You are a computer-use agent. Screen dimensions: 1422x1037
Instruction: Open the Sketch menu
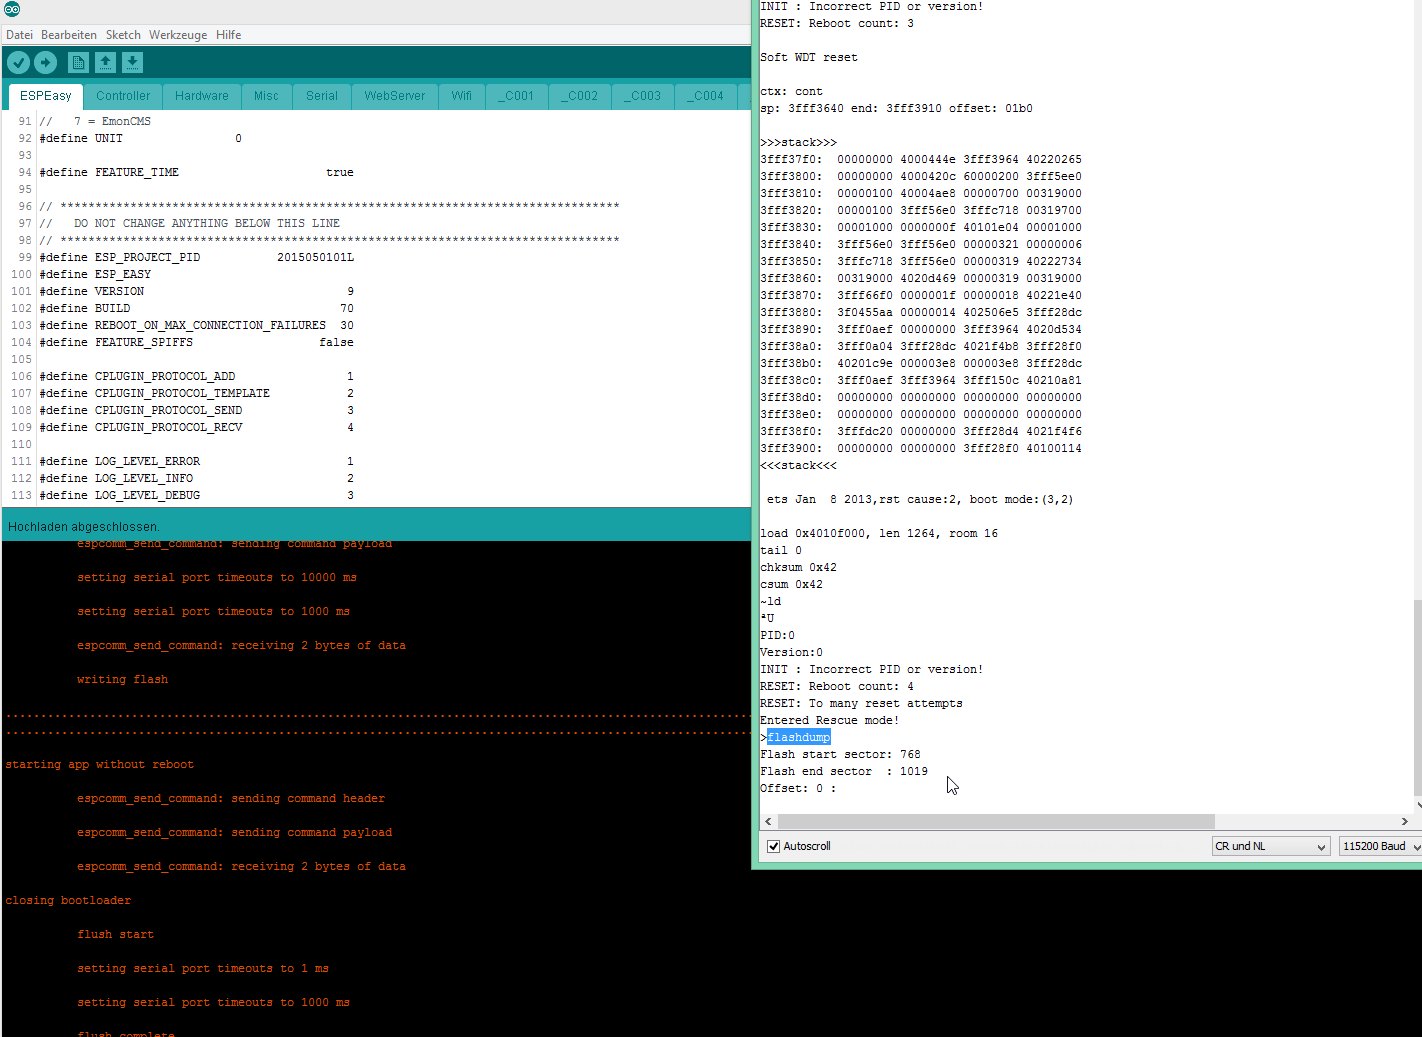(123, 35)
